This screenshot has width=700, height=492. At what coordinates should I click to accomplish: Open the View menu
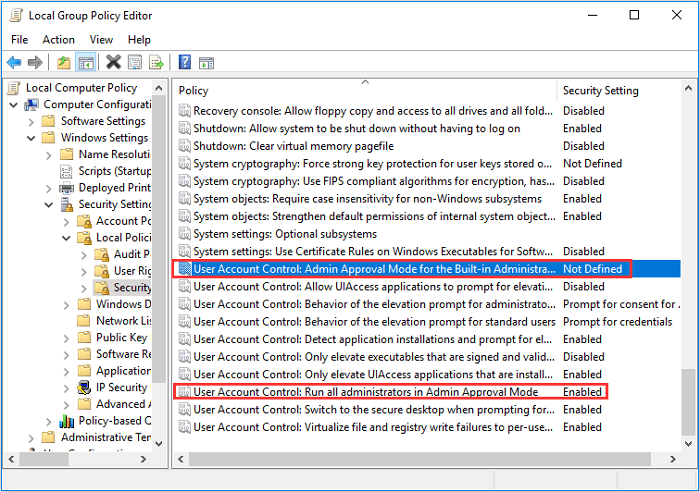(101, 39)
